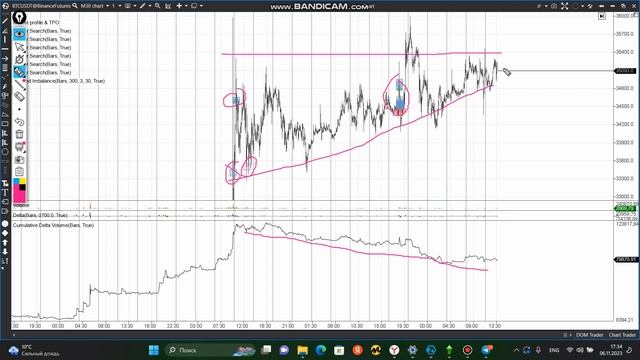Open the indicators icon in top toolbar

[x=128, y=6]
